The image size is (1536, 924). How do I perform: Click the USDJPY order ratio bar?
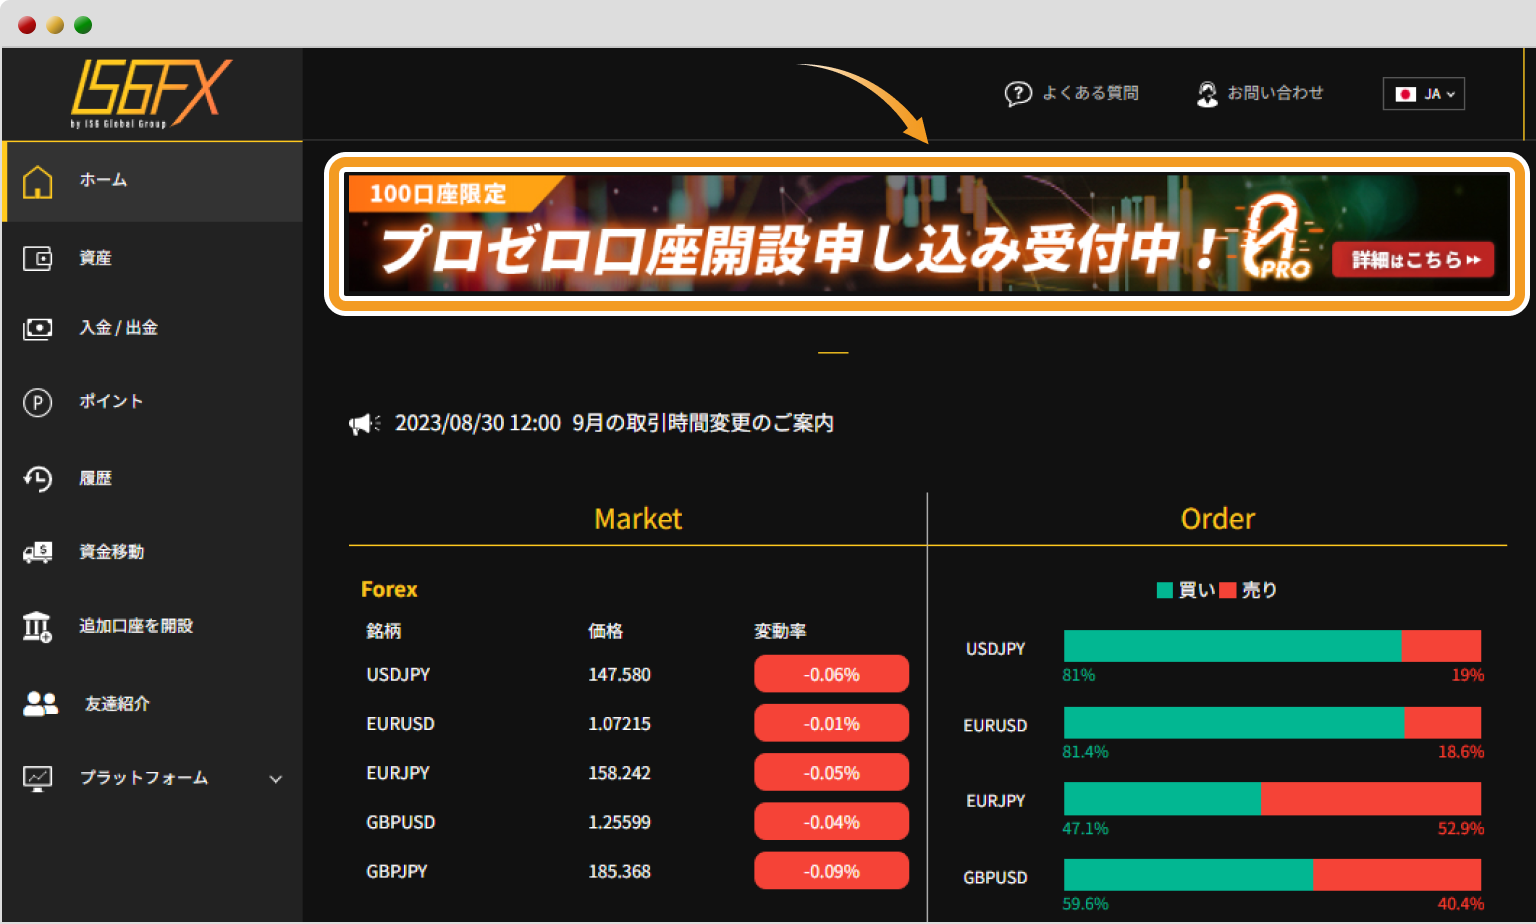point(1272,646)
